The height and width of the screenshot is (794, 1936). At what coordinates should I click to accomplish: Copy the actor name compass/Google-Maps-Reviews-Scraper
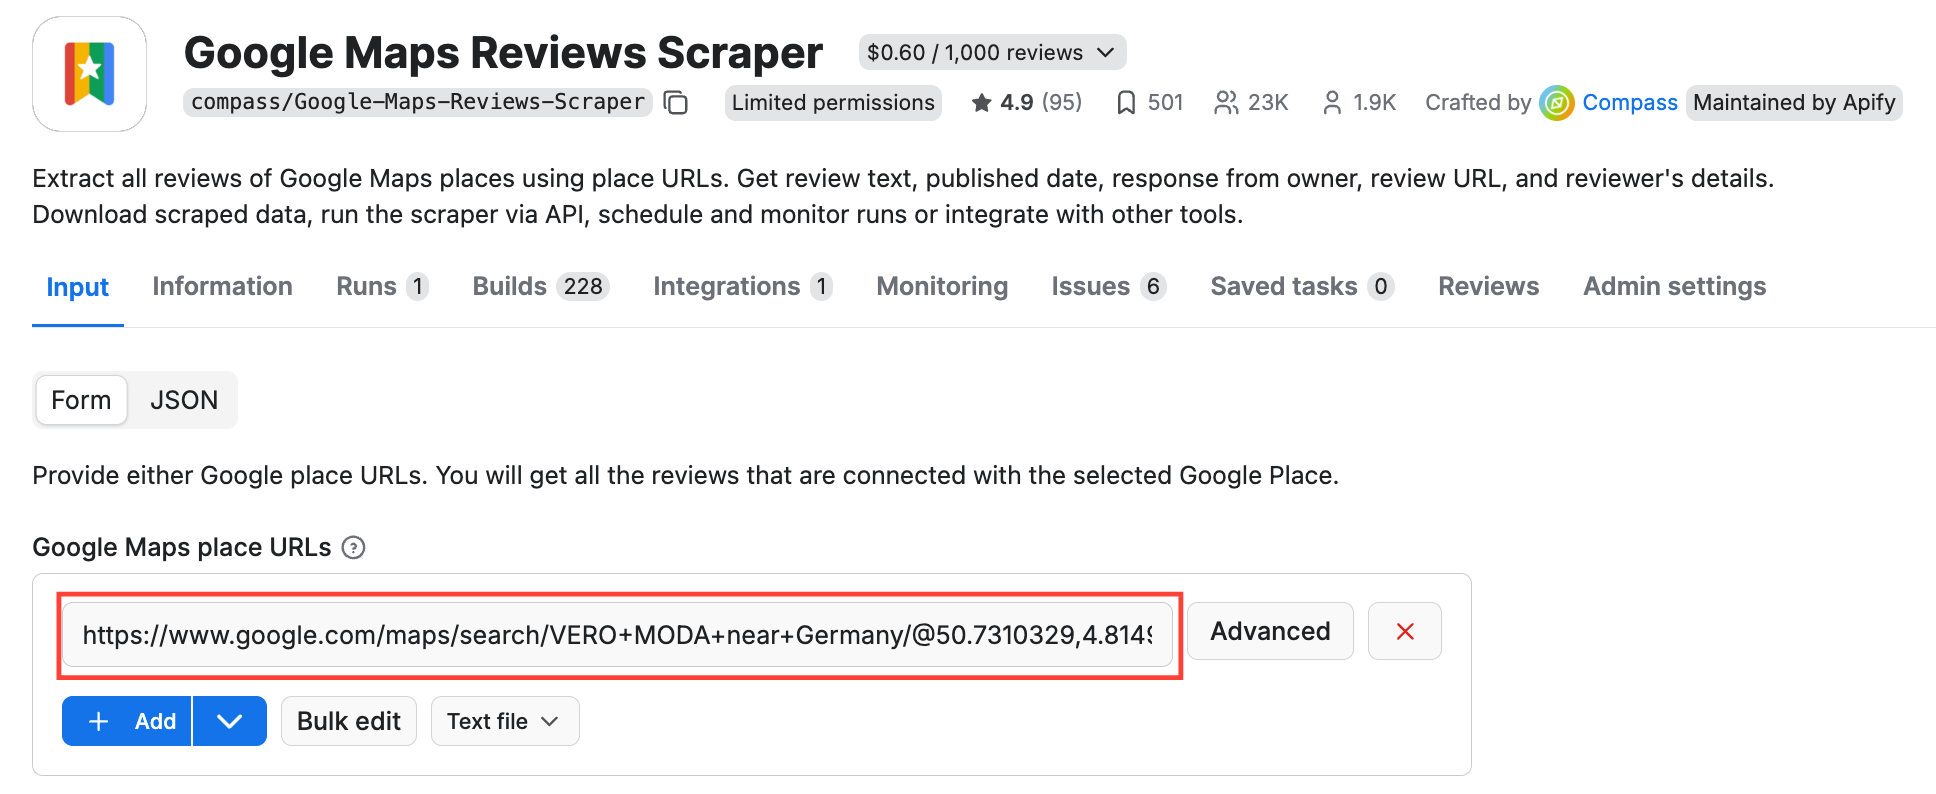[x=676, y=102]
